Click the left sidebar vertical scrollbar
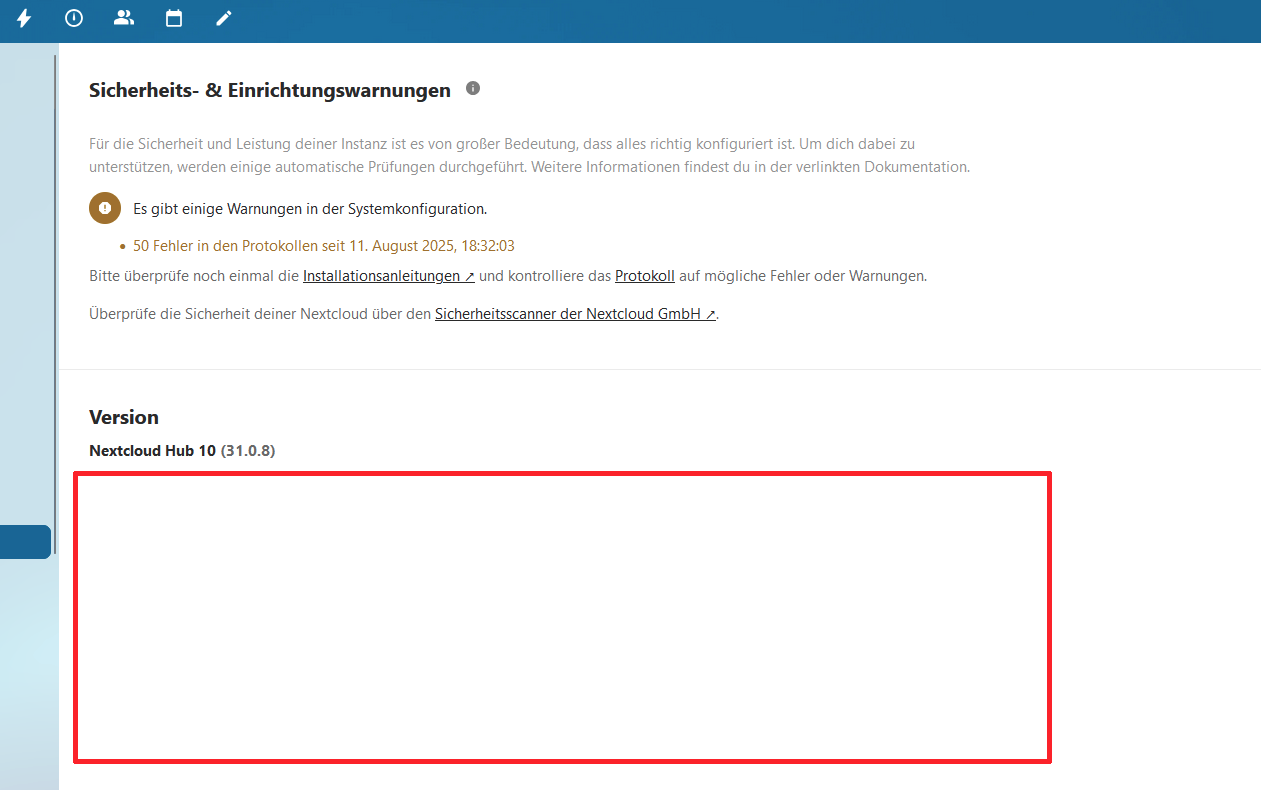 [x=56, y=304]
